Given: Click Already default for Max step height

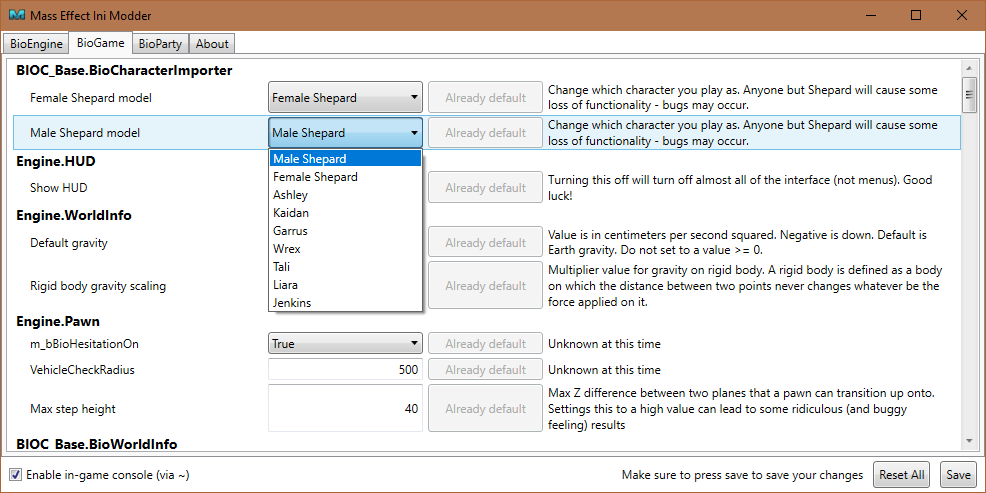Looking at the screenshot, I should click(485, 409).
